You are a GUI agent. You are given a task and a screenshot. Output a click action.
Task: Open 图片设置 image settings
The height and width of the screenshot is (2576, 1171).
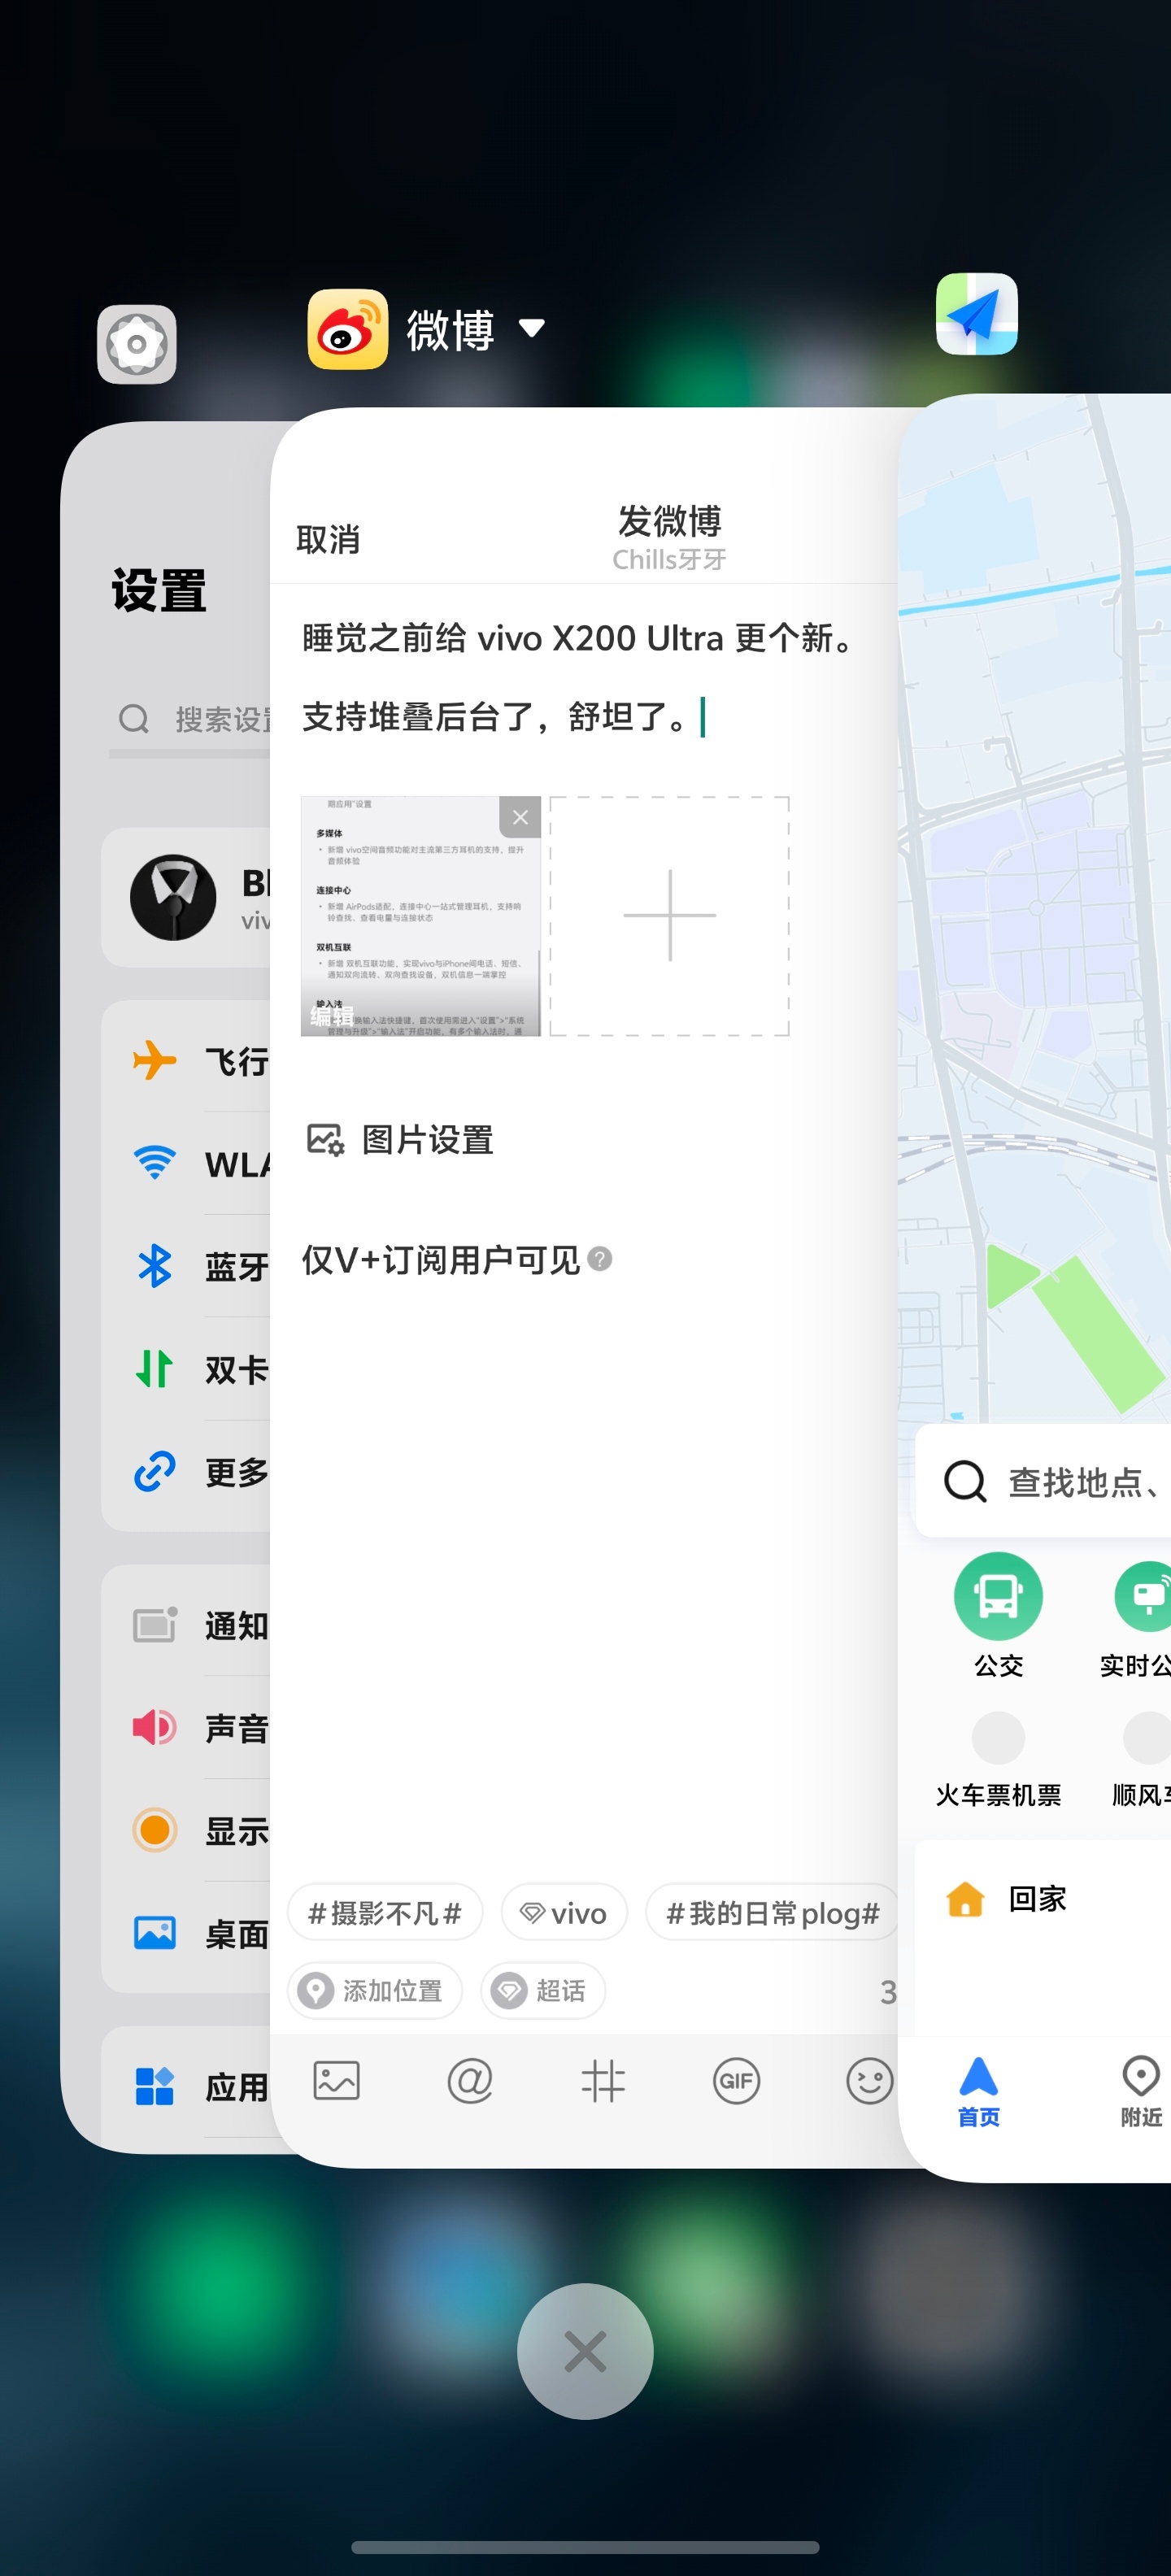399,1140
